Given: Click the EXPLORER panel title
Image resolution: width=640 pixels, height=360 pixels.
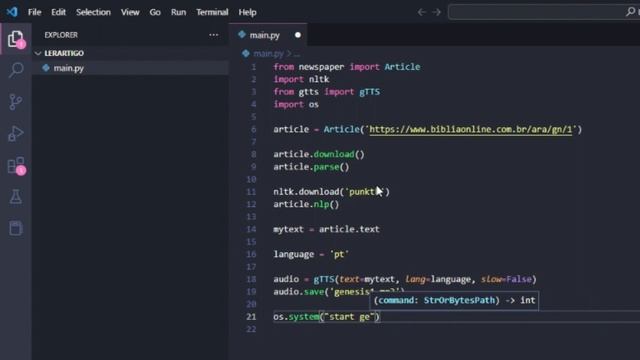Looking at the screenshot, I should (x=61, y=35).
